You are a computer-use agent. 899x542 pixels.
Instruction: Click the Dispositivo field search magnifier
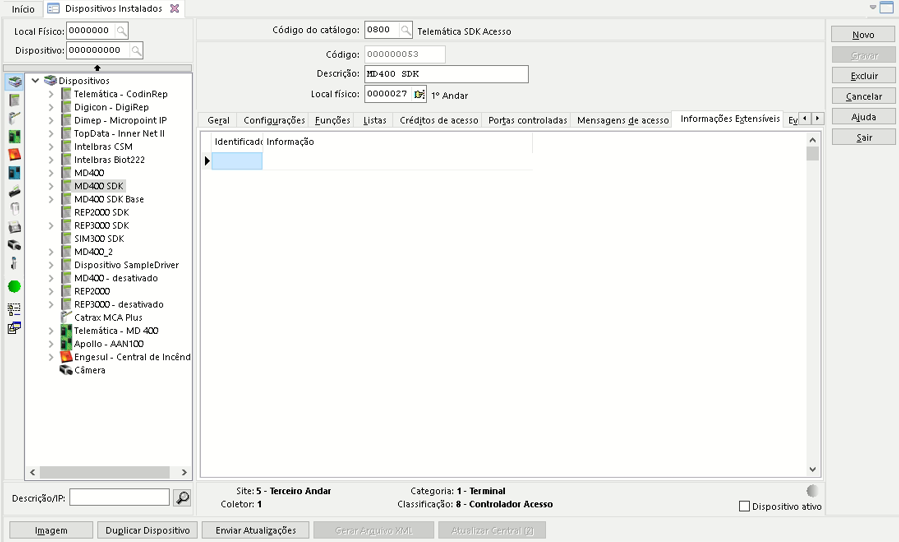coord(136,50)
